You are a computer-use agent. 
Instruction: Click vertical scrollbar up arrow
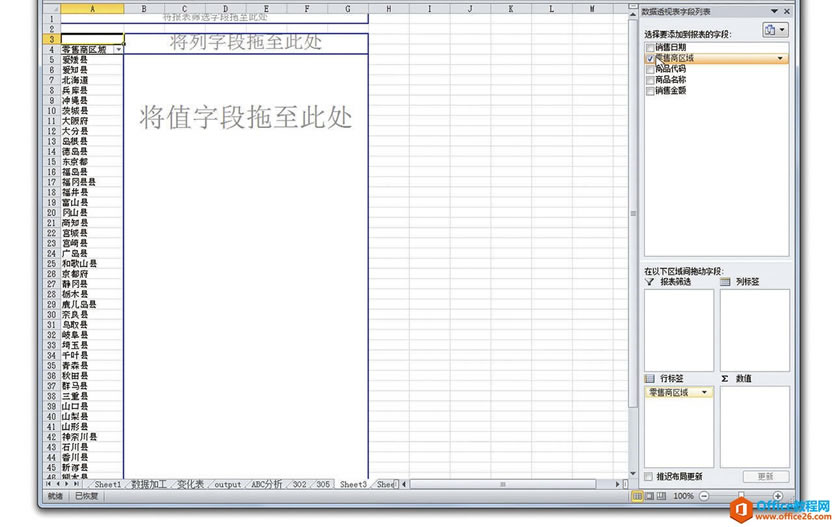tap(633, 16)
